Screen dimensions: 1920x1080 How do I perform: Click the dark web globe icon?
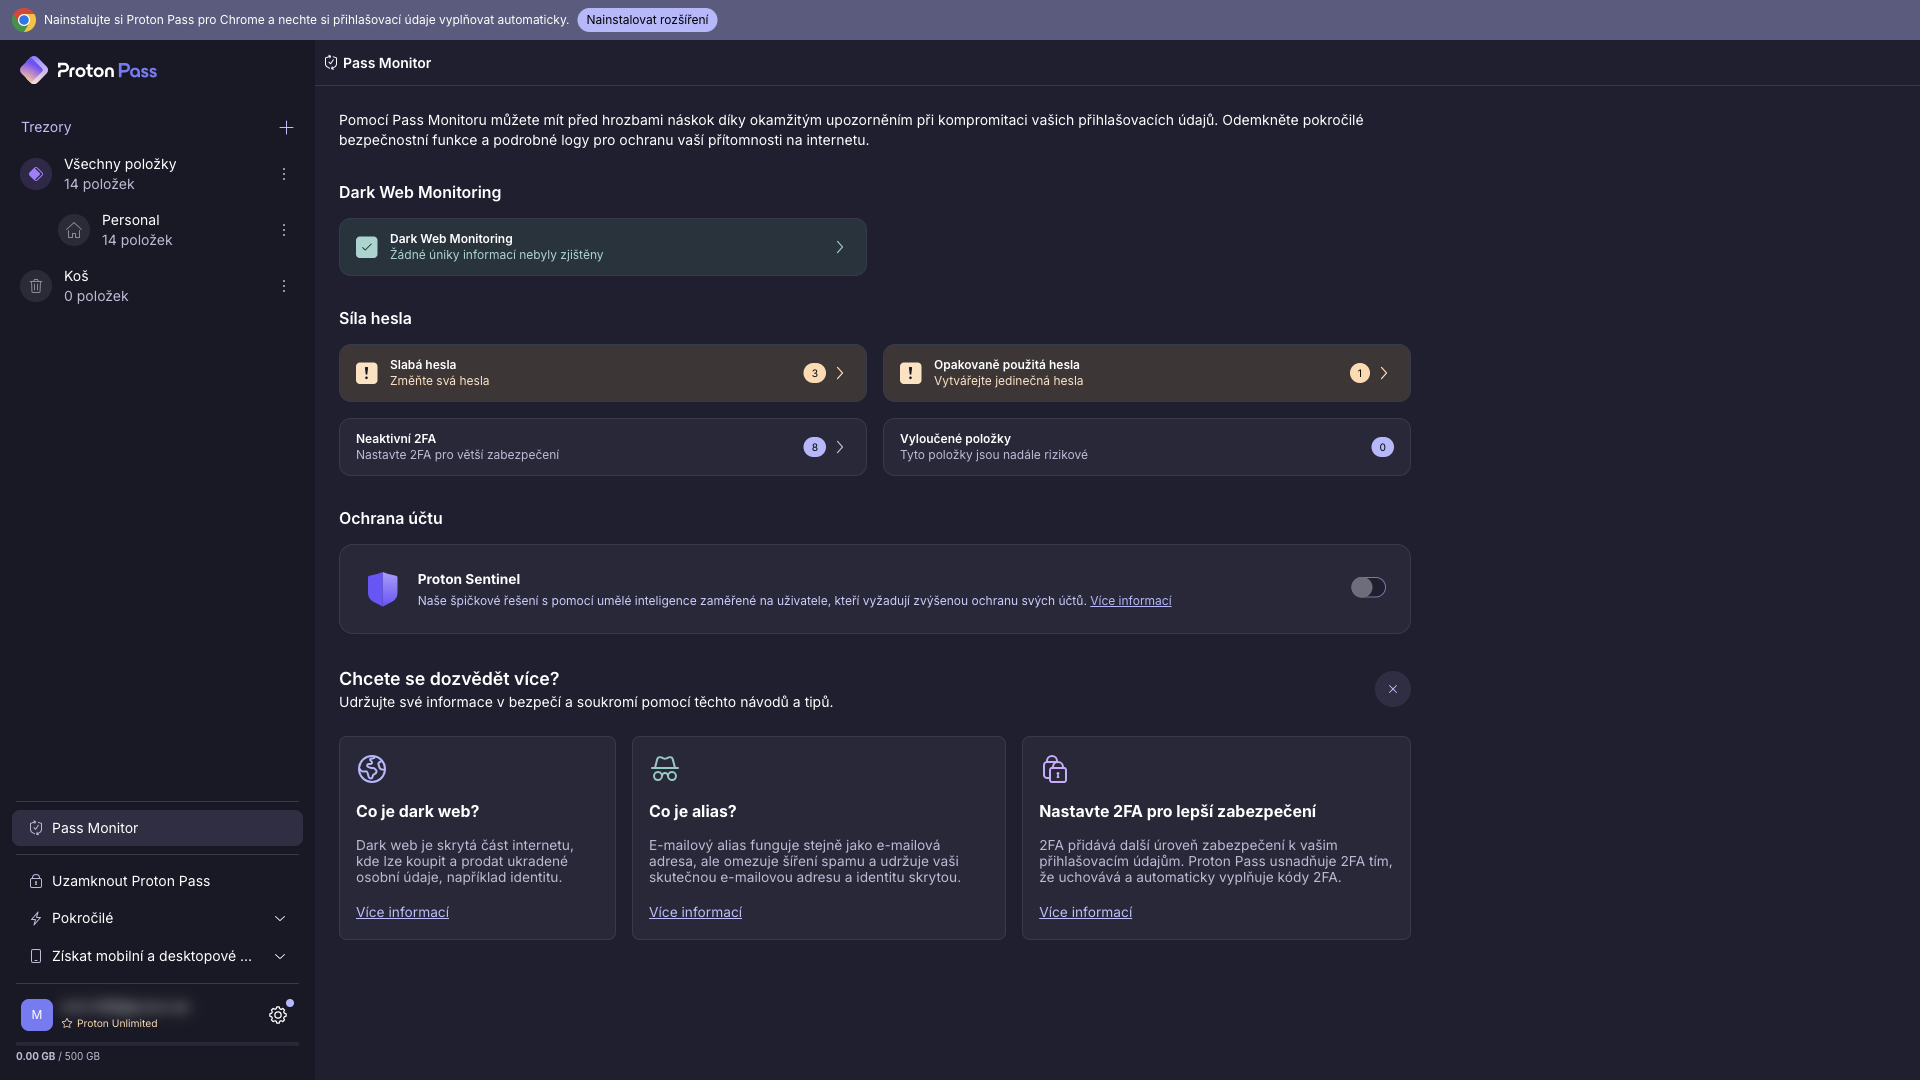tap(372, 768)
